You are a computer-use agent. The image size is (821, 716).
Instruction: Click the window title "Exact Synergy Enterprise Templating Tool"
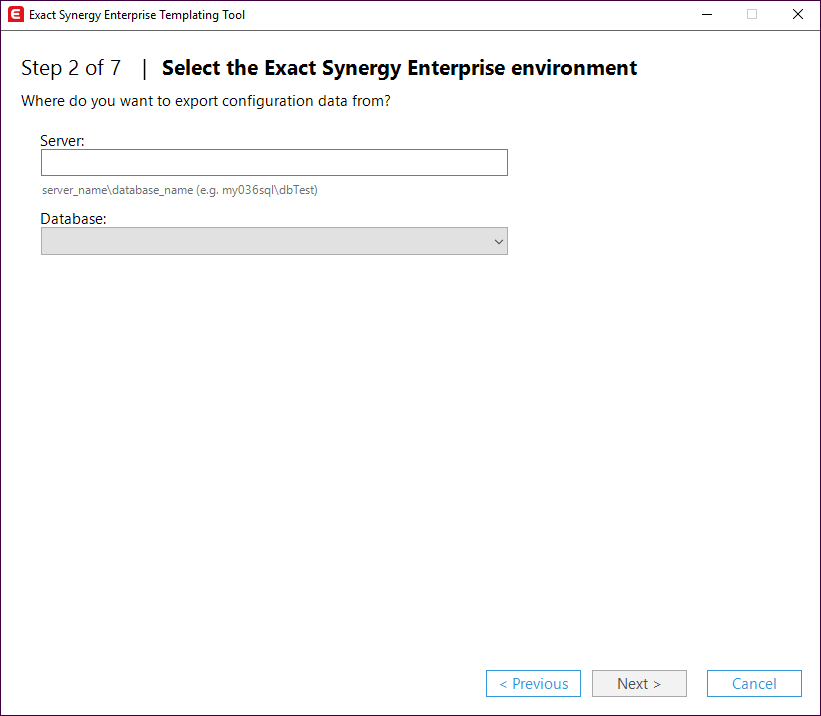pos(137,15)
